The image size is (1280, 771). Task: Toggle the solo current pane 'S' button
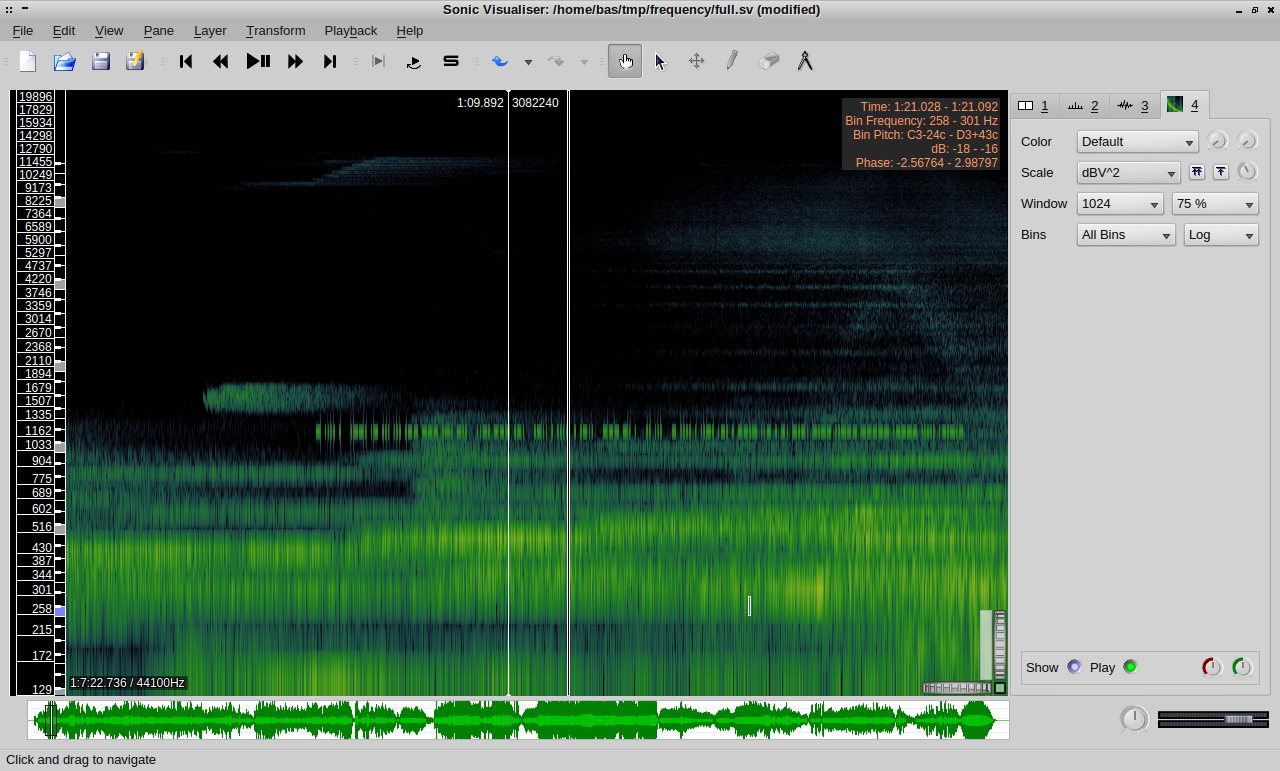coord(451,61)
